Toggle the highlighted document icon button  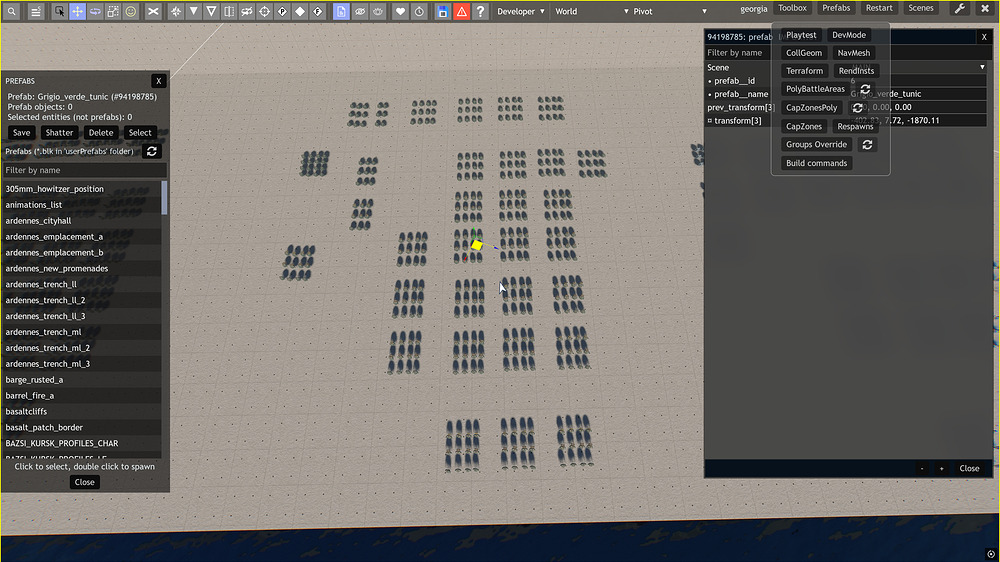pyautogui.click(x=341, y=11)
